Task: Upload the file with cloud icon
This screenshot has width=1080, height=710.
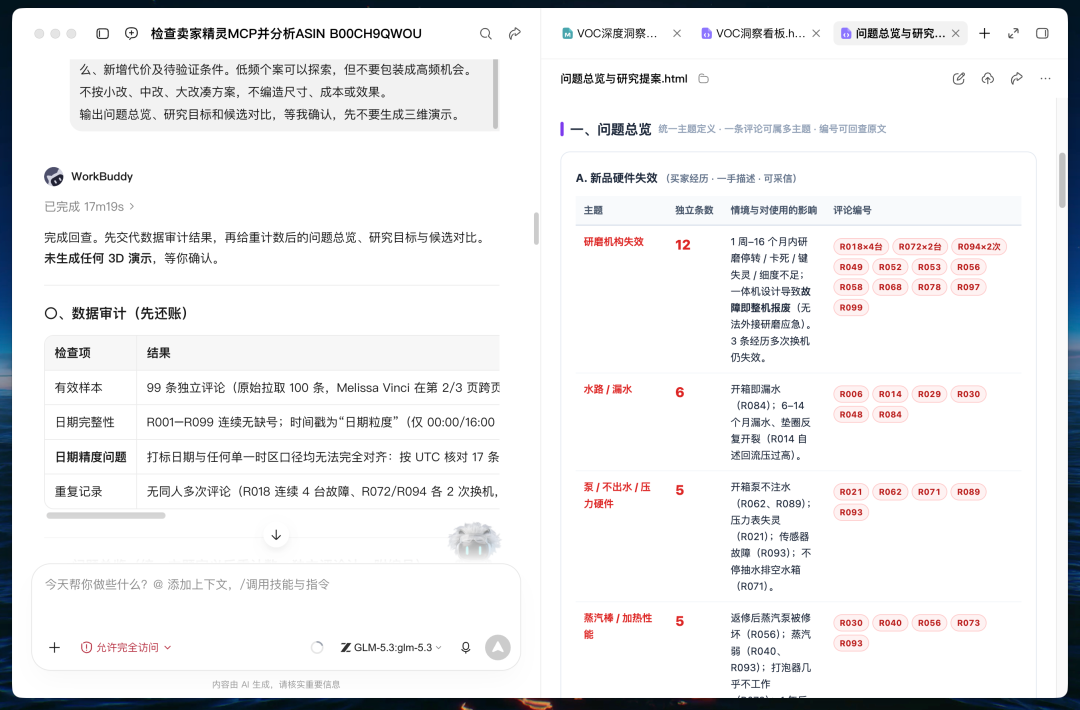Action: click(x=988, y=79)
